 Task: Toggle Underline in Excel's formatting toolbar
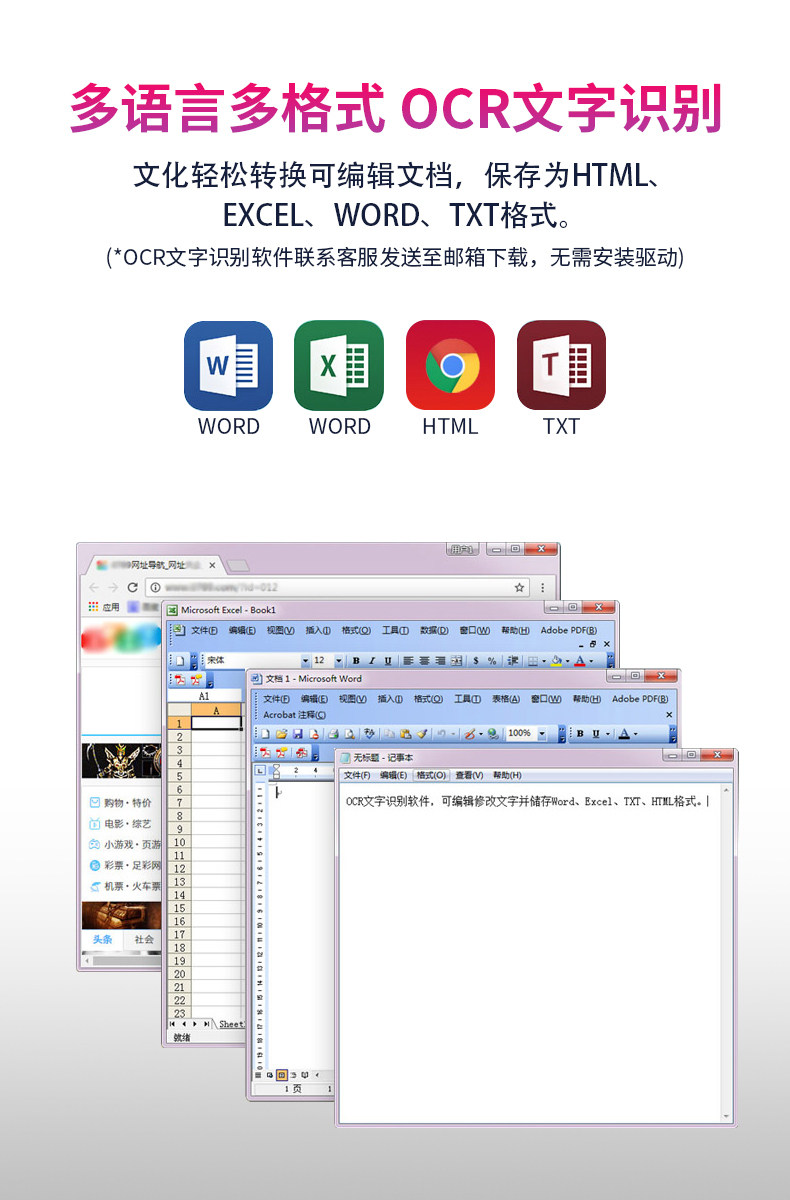pos(388,661)
